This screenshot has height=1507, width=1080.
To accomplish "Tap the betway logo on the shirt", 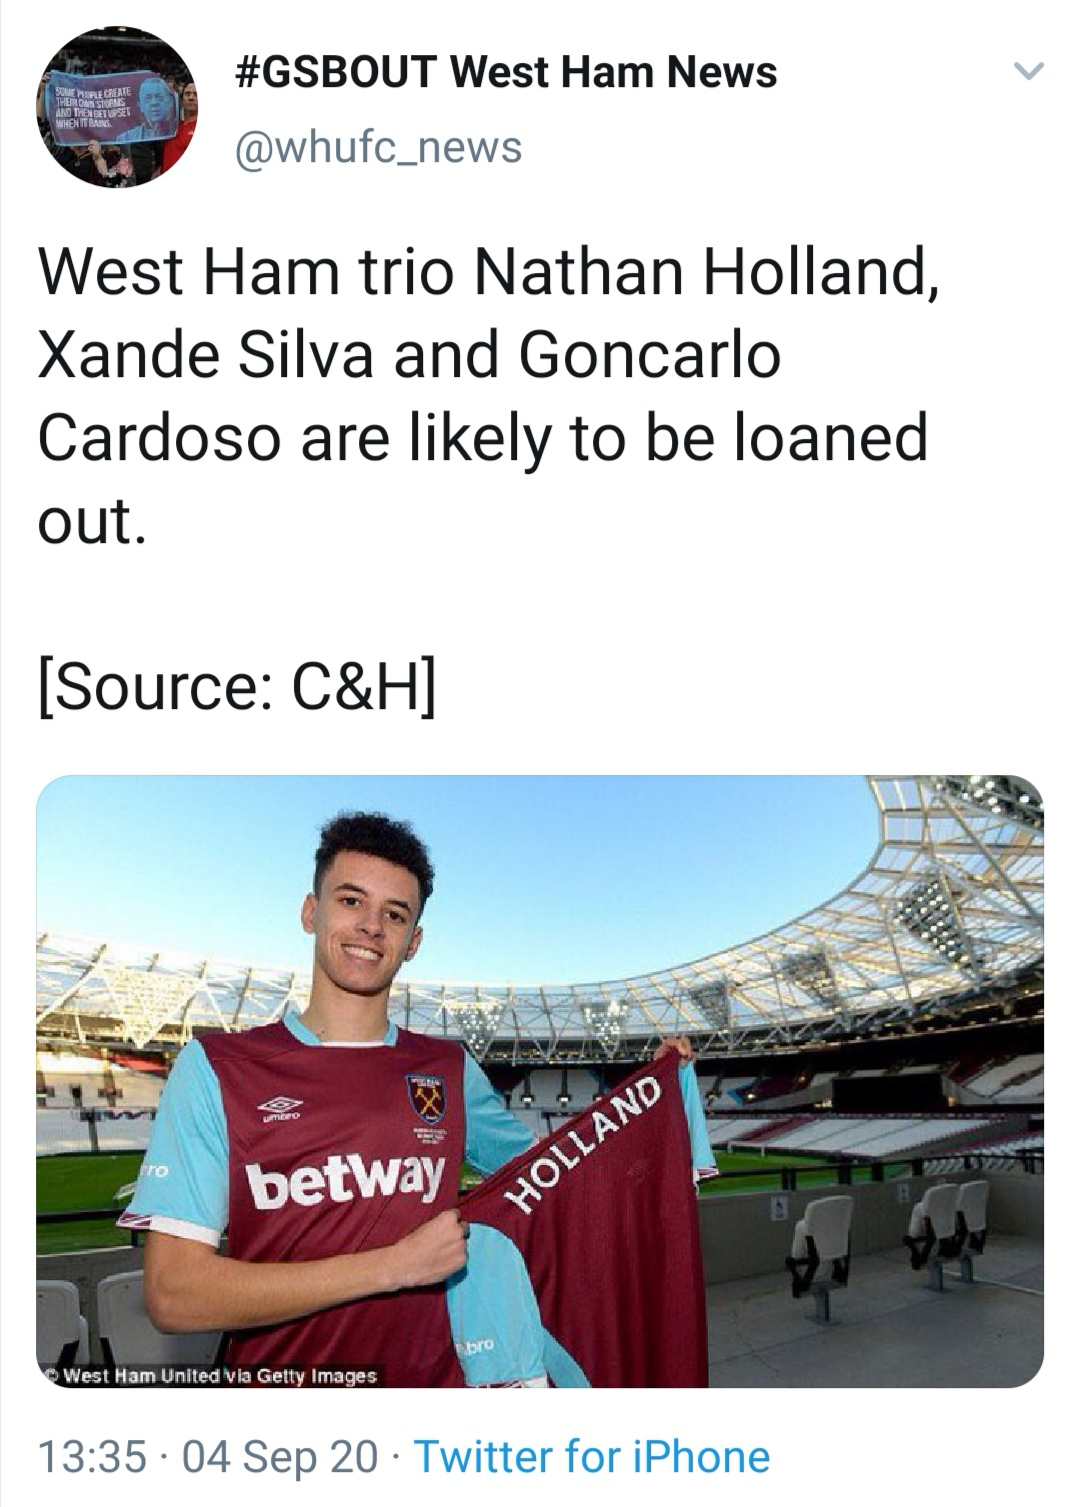I will [x=346, y=1177].
